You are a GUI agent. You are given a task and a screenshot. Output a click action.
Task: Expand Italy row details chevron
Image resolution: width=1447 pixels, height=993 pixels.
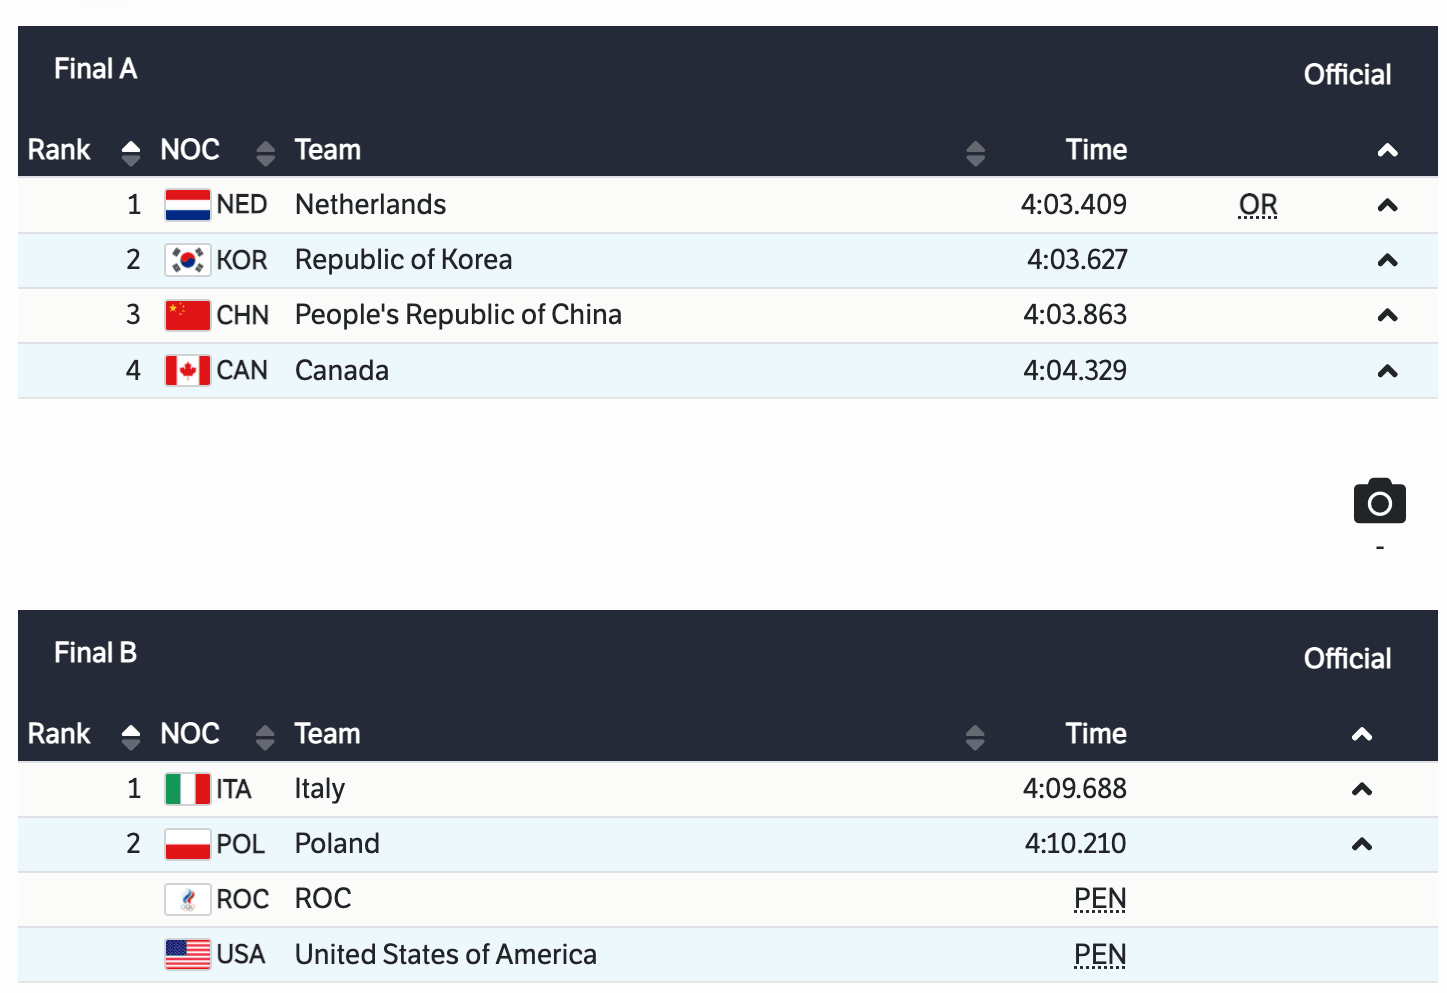(1361, 790)
